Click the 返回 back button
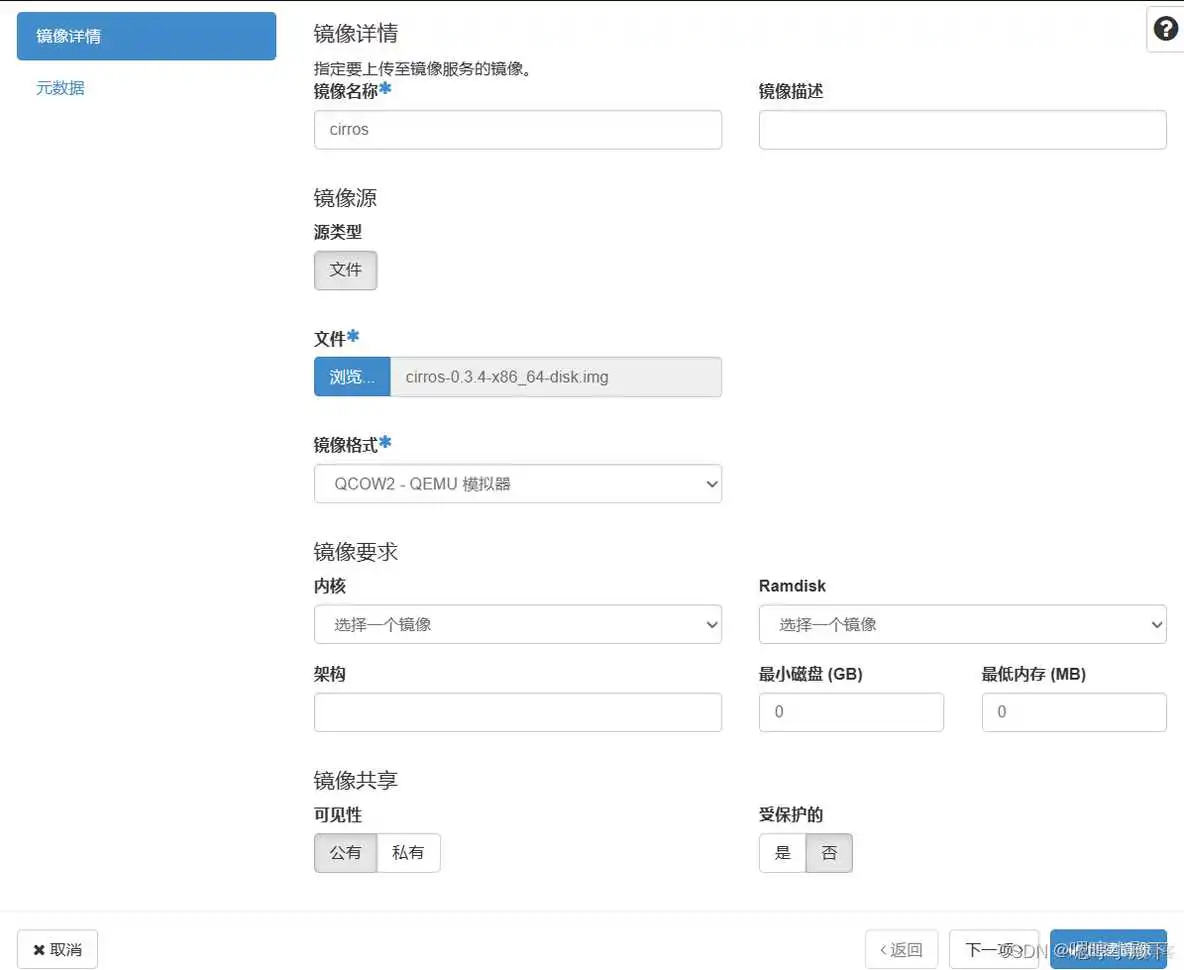The height and width of the screenshot is (970, 1184). point(901,948)
